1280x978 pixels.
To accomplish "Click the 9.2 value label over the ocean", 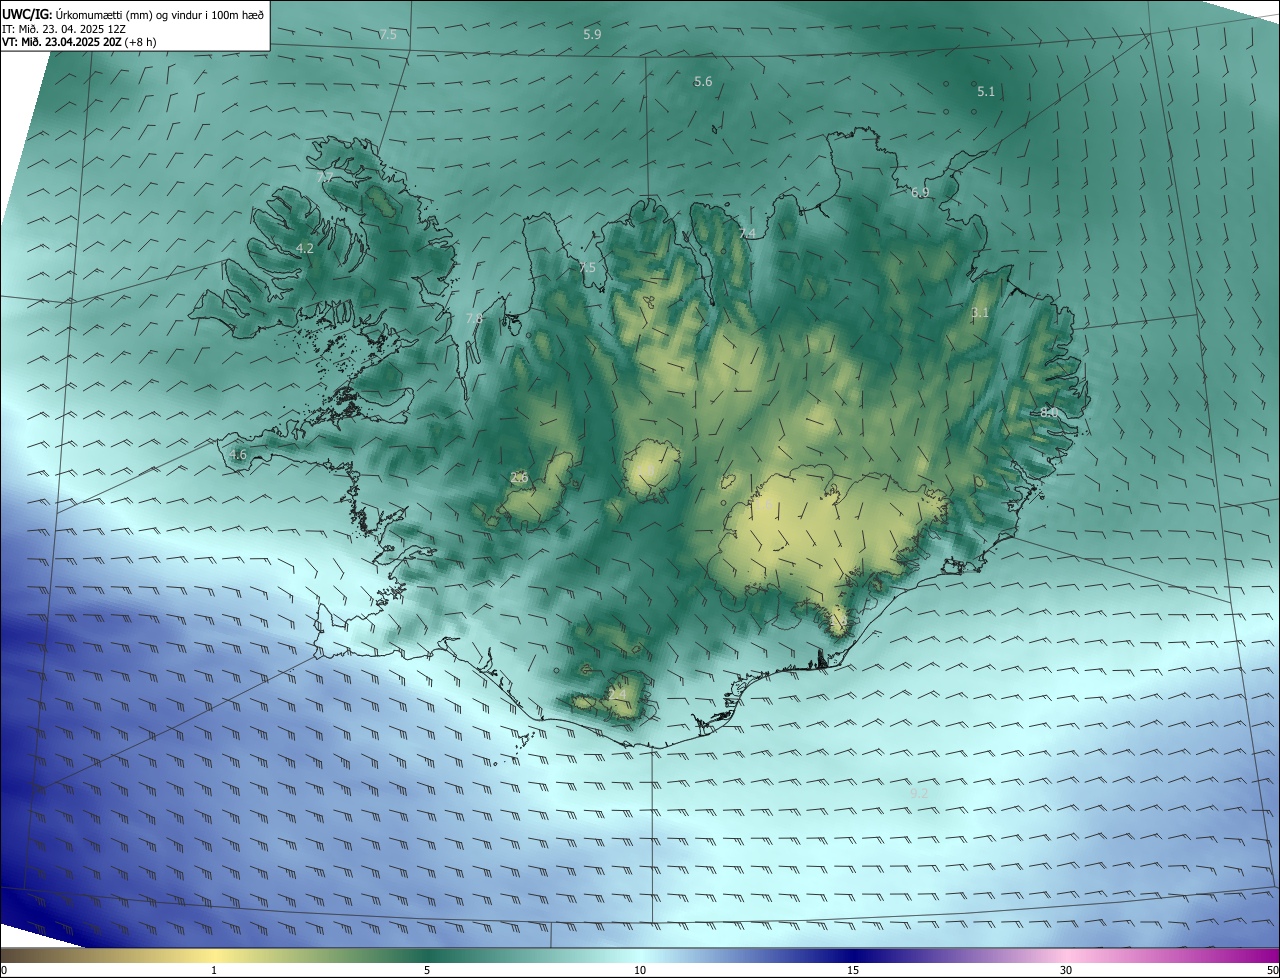I will (x=919, y=792).
